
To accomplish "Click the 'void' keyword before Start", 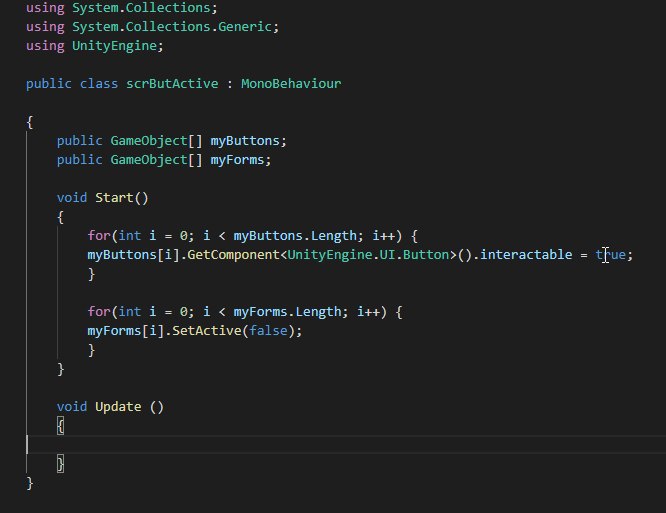I will tap(72, 198).
